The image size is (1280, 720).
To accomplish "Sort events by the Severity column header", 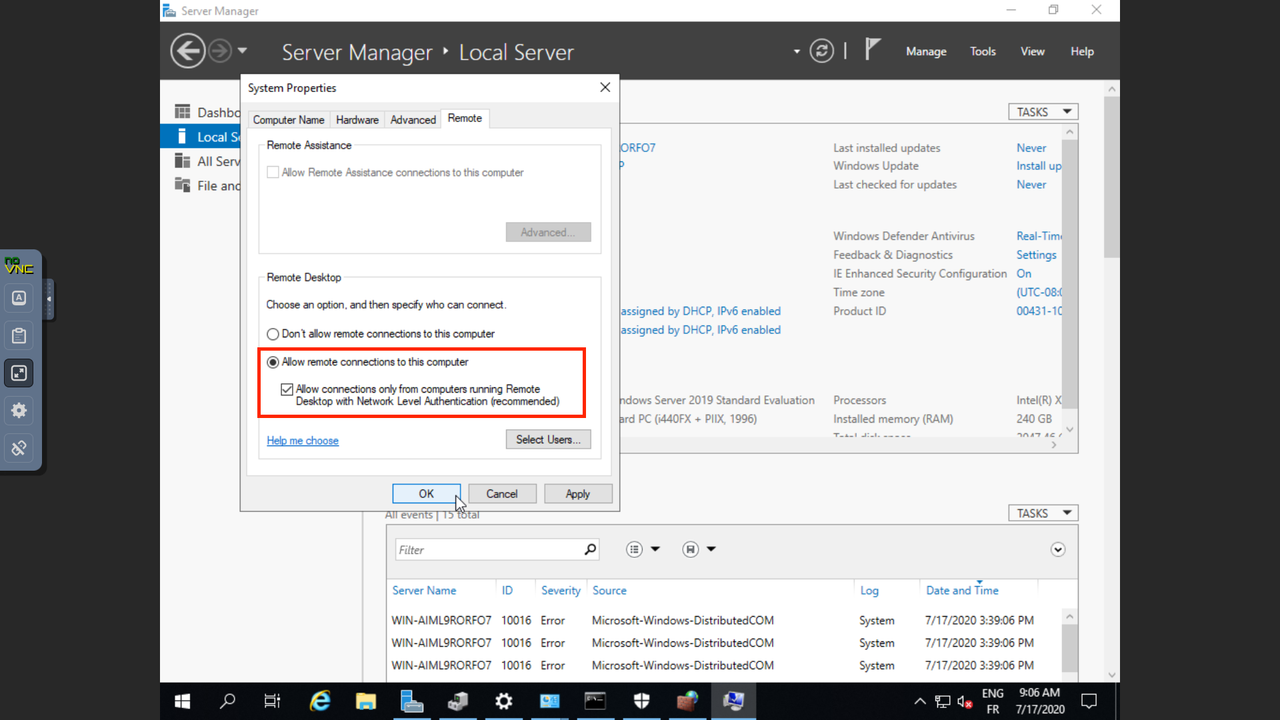I will click(x=561, y=590).
